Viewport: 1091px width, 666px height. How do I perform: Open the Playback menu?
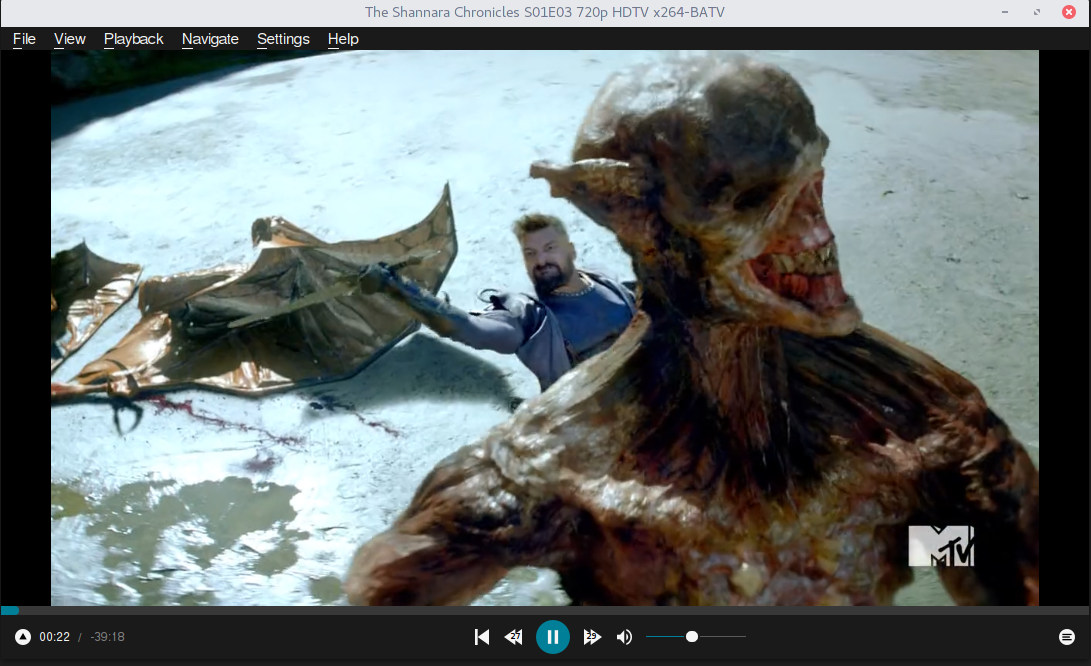(134, 39)
